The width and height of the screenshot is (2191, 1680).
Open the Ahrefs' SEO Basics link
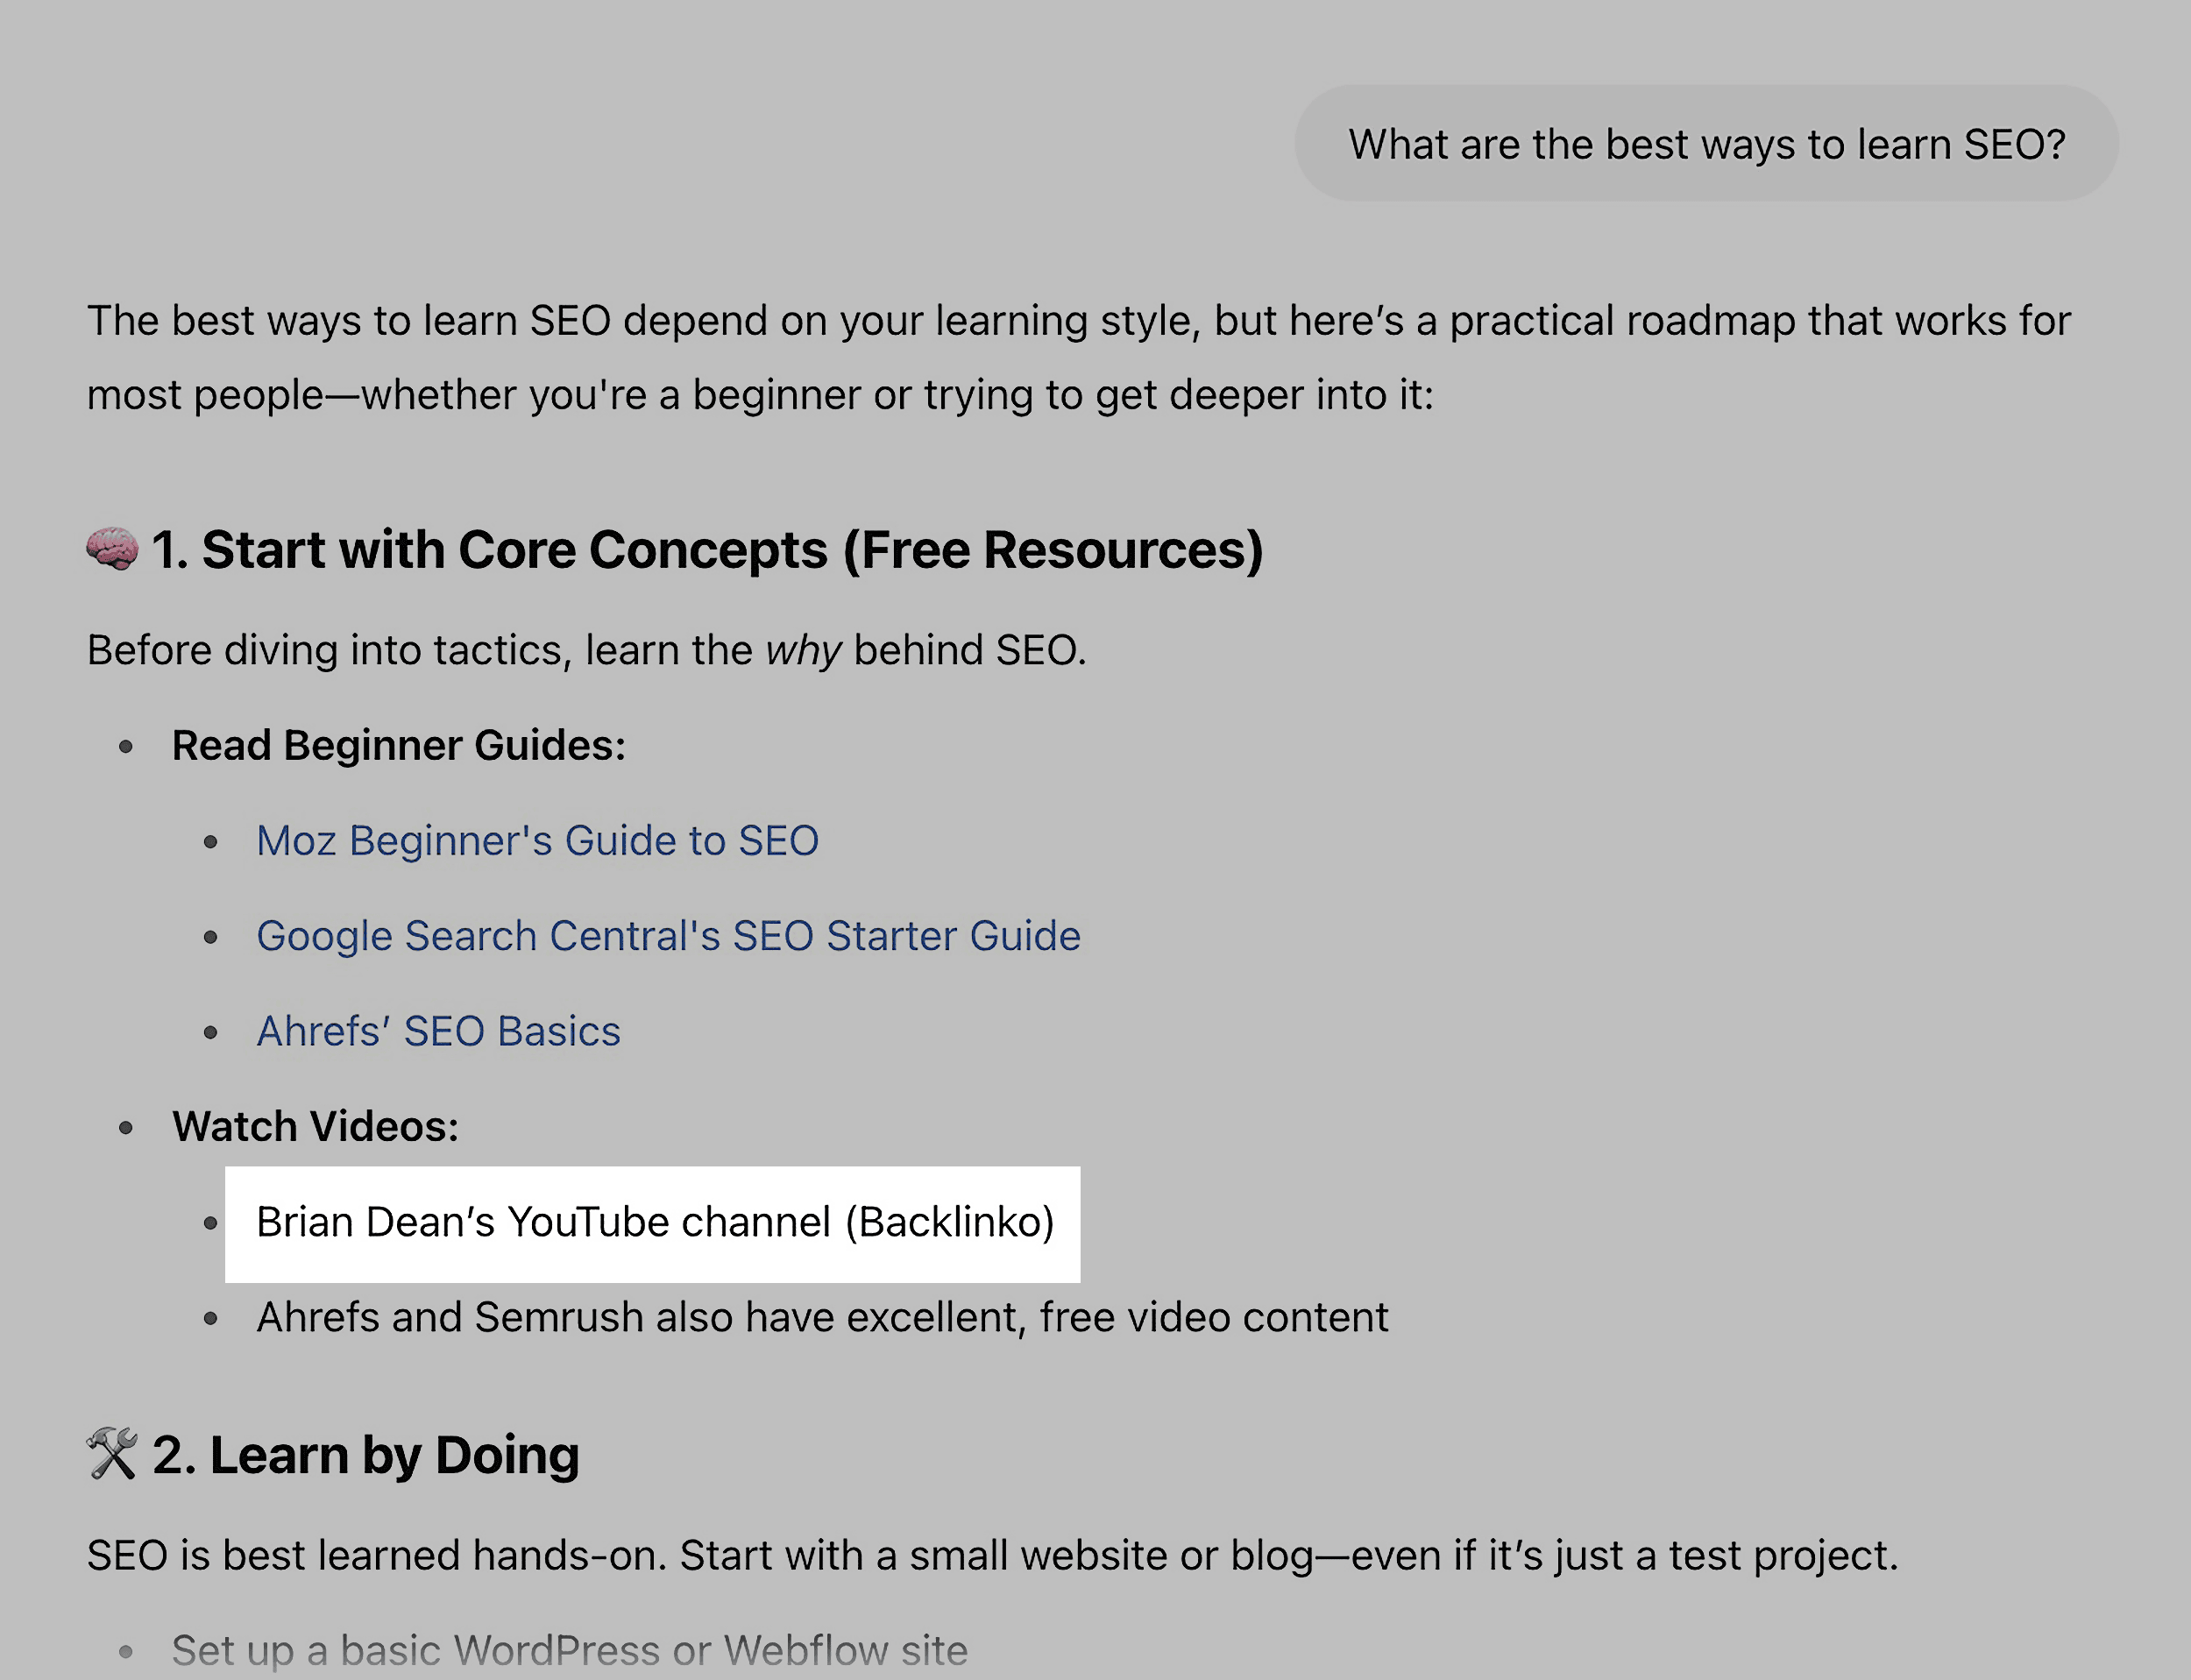click(438, 1031)
